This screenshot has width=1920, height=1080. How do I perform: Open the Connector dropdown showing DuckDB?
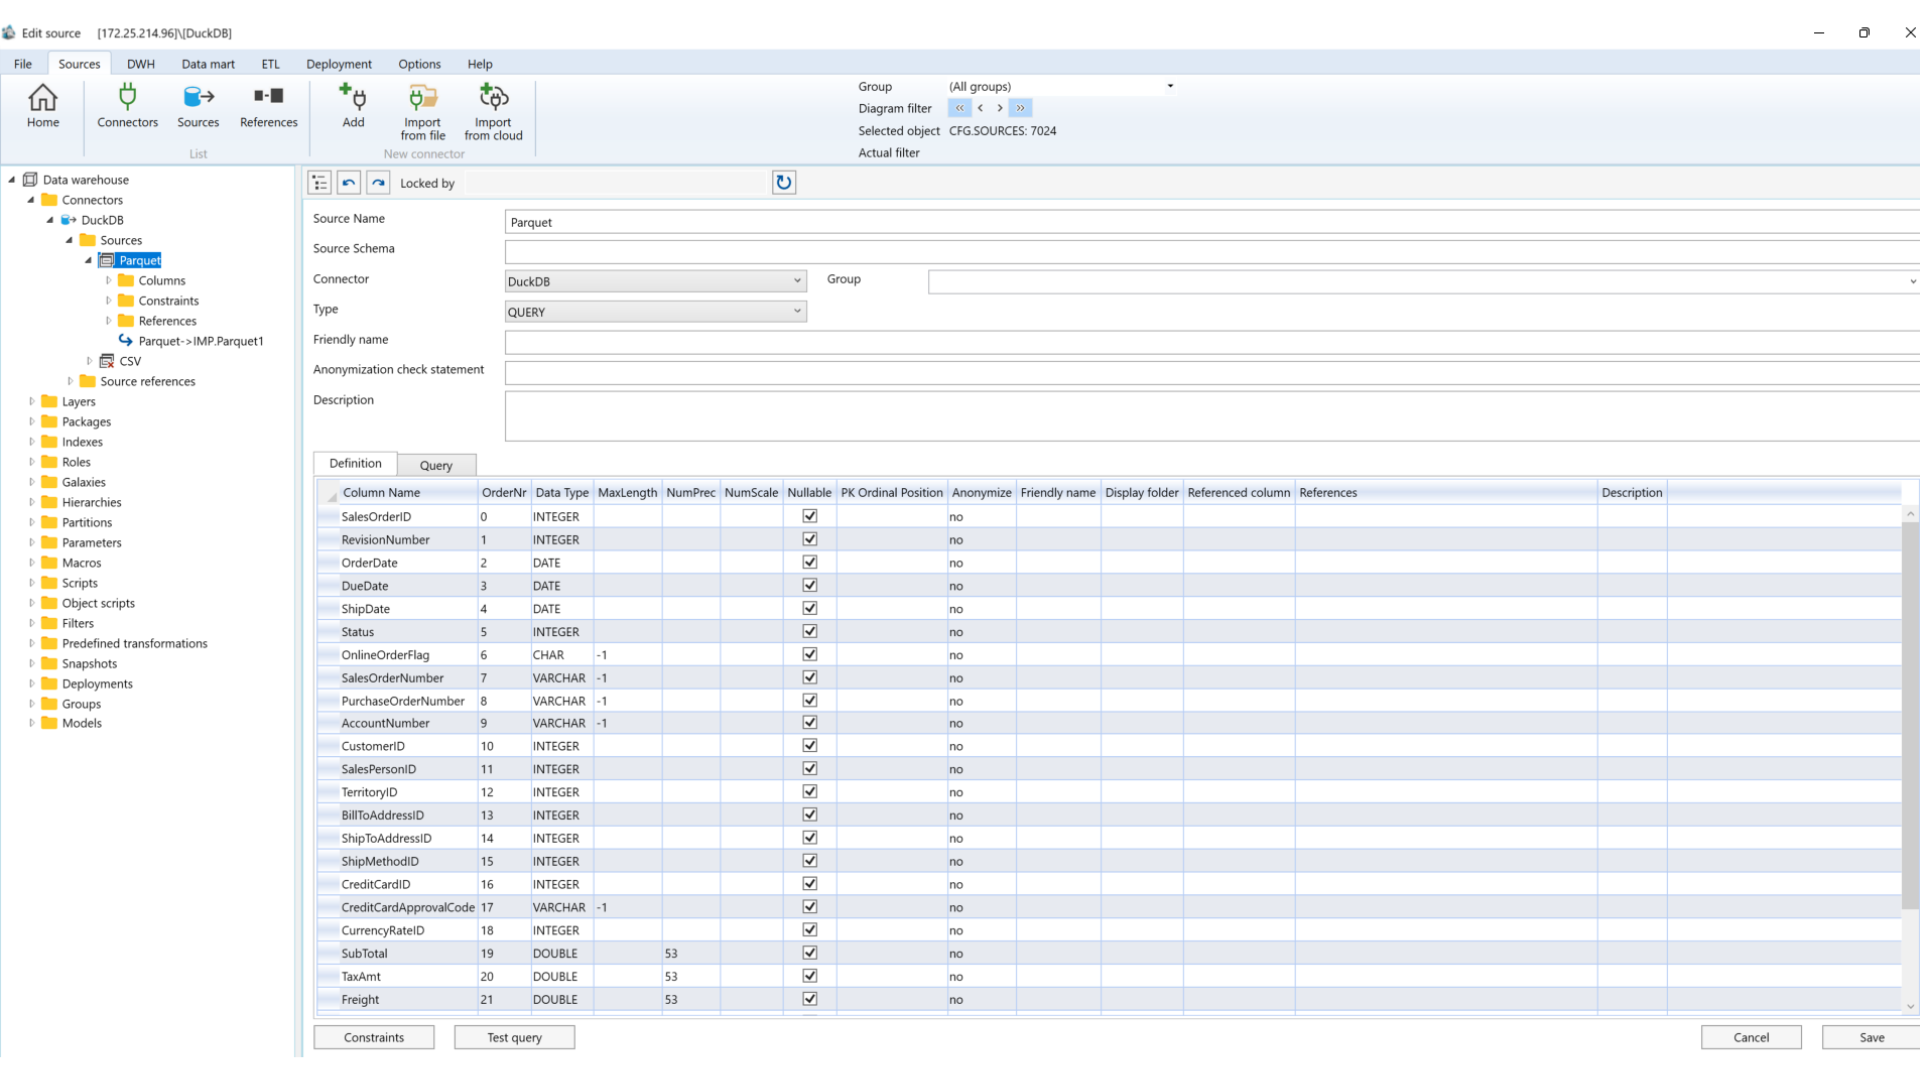click(655, 281)
